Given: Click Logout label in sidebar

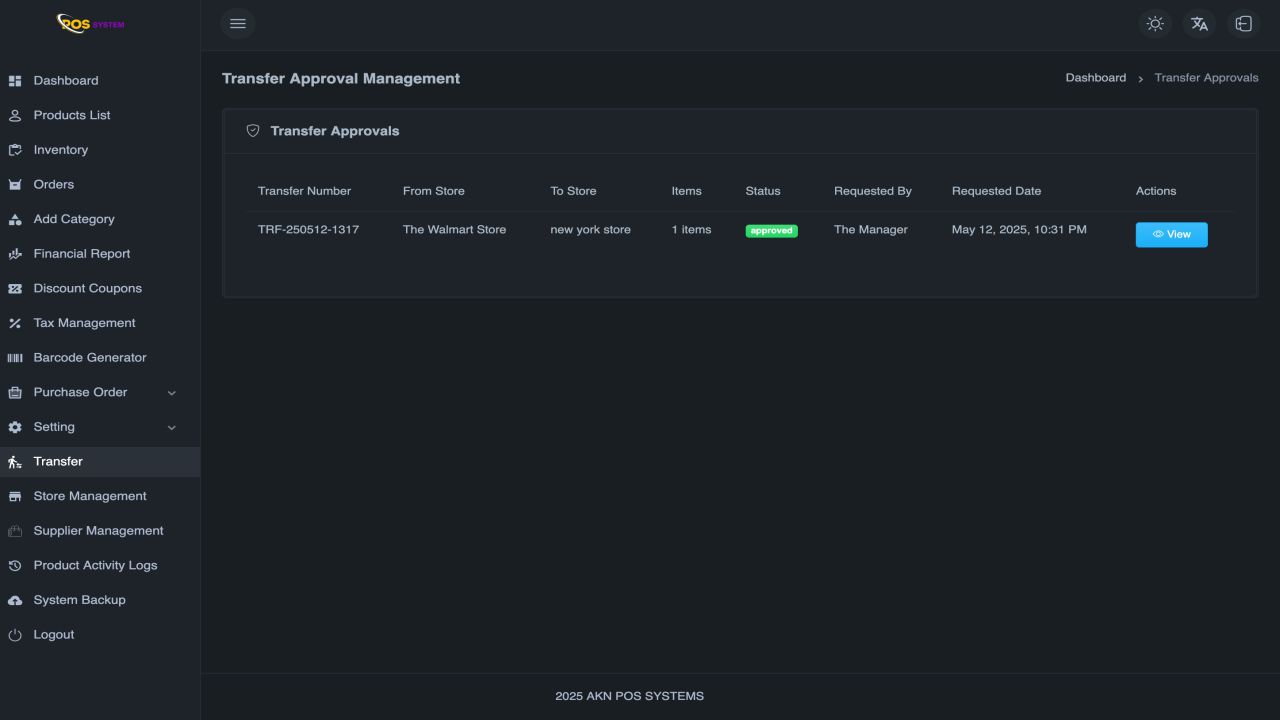Looking at the screenshot, I should pos(54,635).
